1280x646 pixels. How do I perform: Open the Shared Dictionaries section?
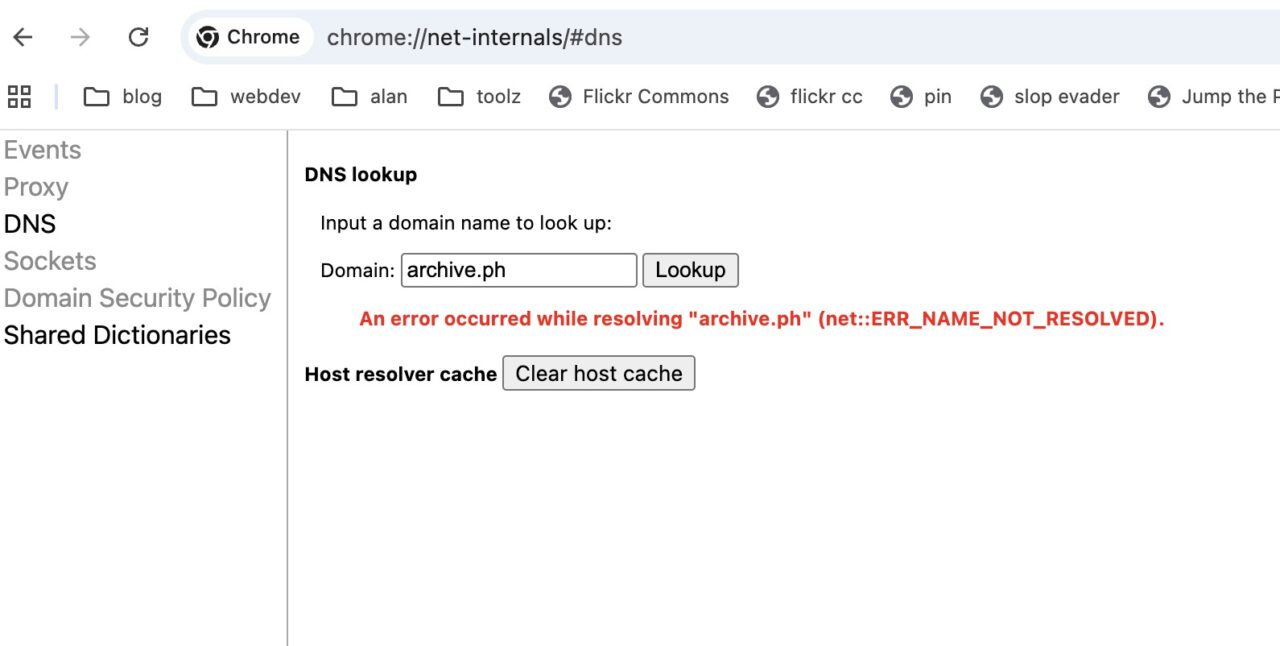117,335
